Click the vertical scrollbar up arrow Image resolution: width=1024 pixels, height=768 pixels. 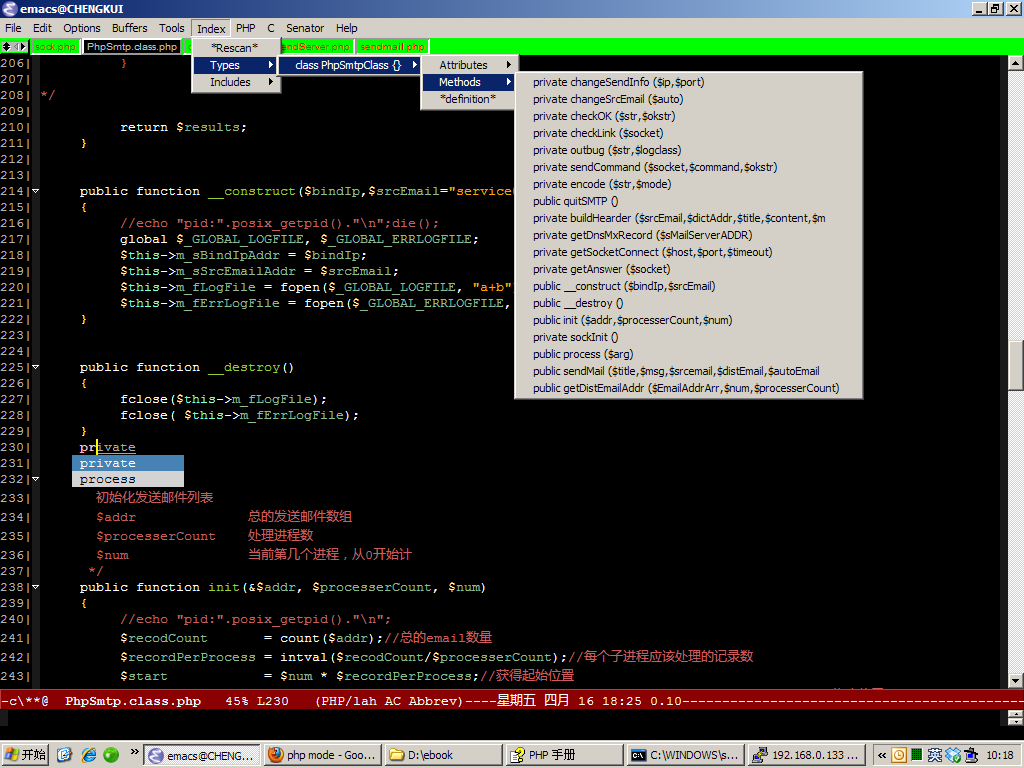click(x=1015, y=63)
